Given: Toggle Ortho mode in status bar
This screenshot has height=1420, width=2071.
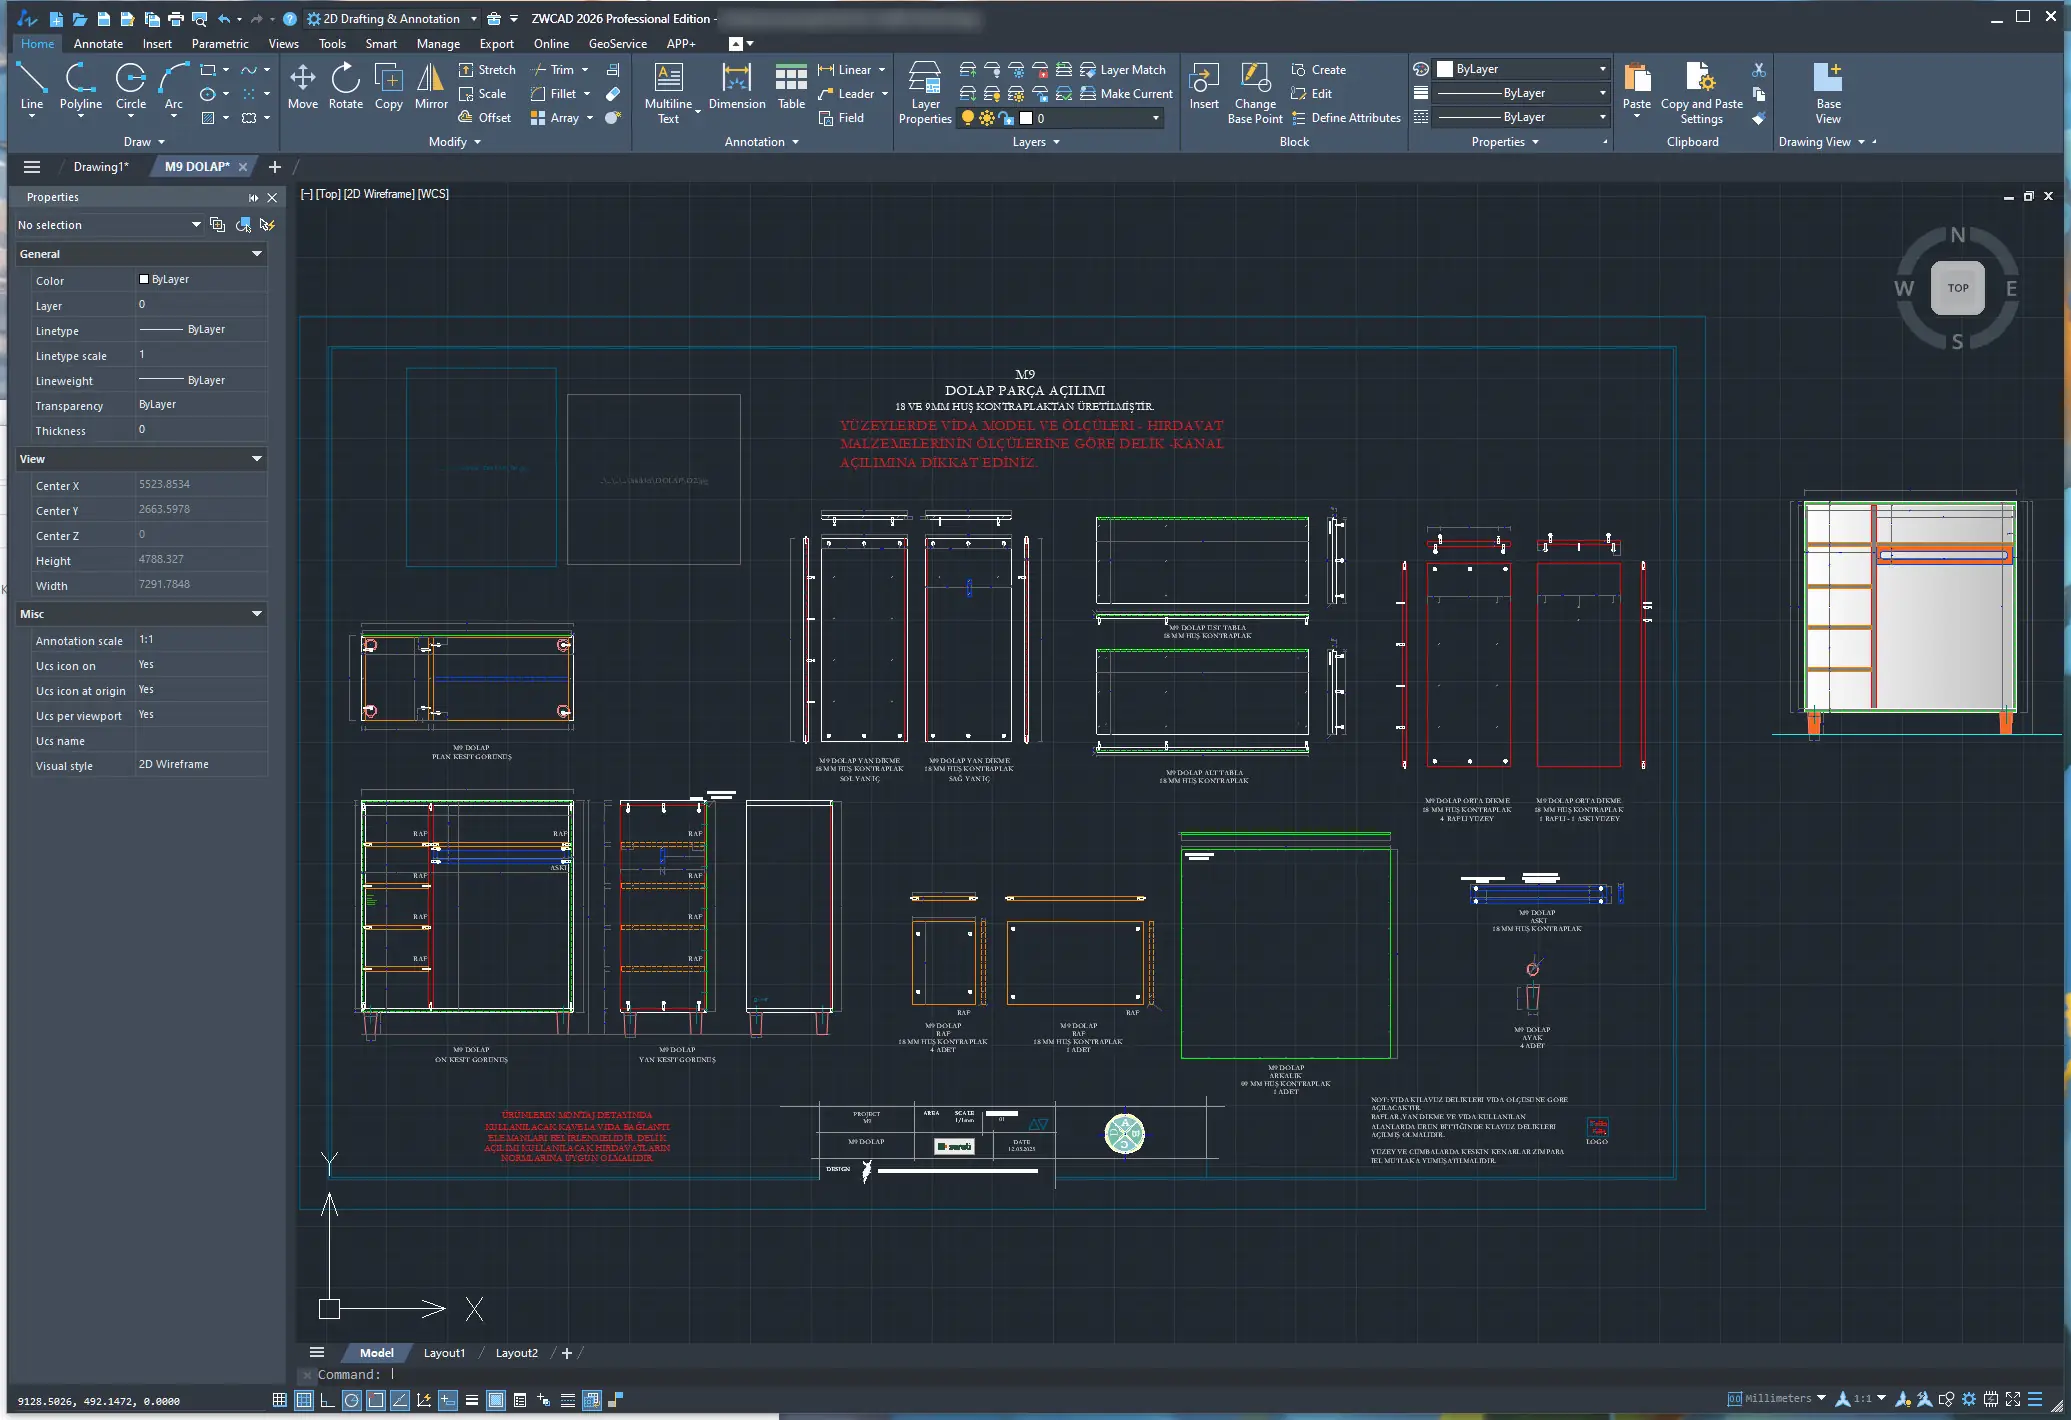Looking at the screenshot, I should point(327,1400).
